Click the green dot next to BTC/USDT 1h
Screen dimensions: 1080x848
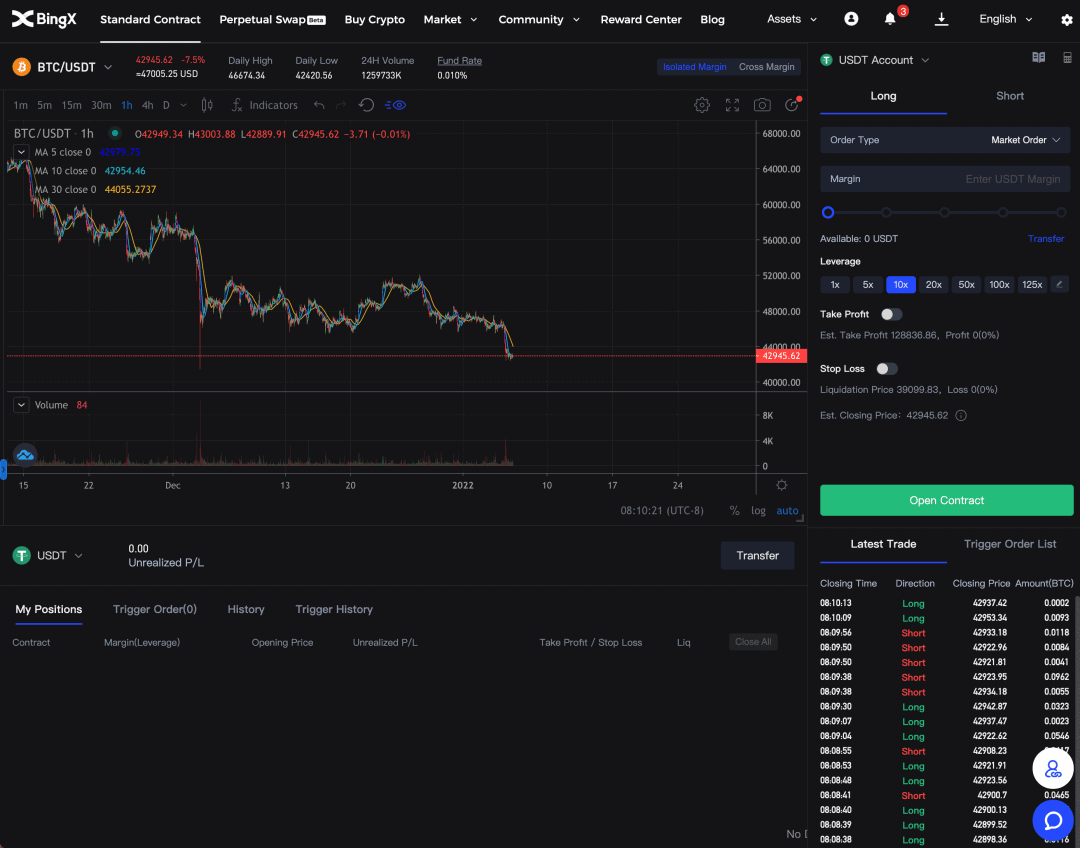point(115,134)
